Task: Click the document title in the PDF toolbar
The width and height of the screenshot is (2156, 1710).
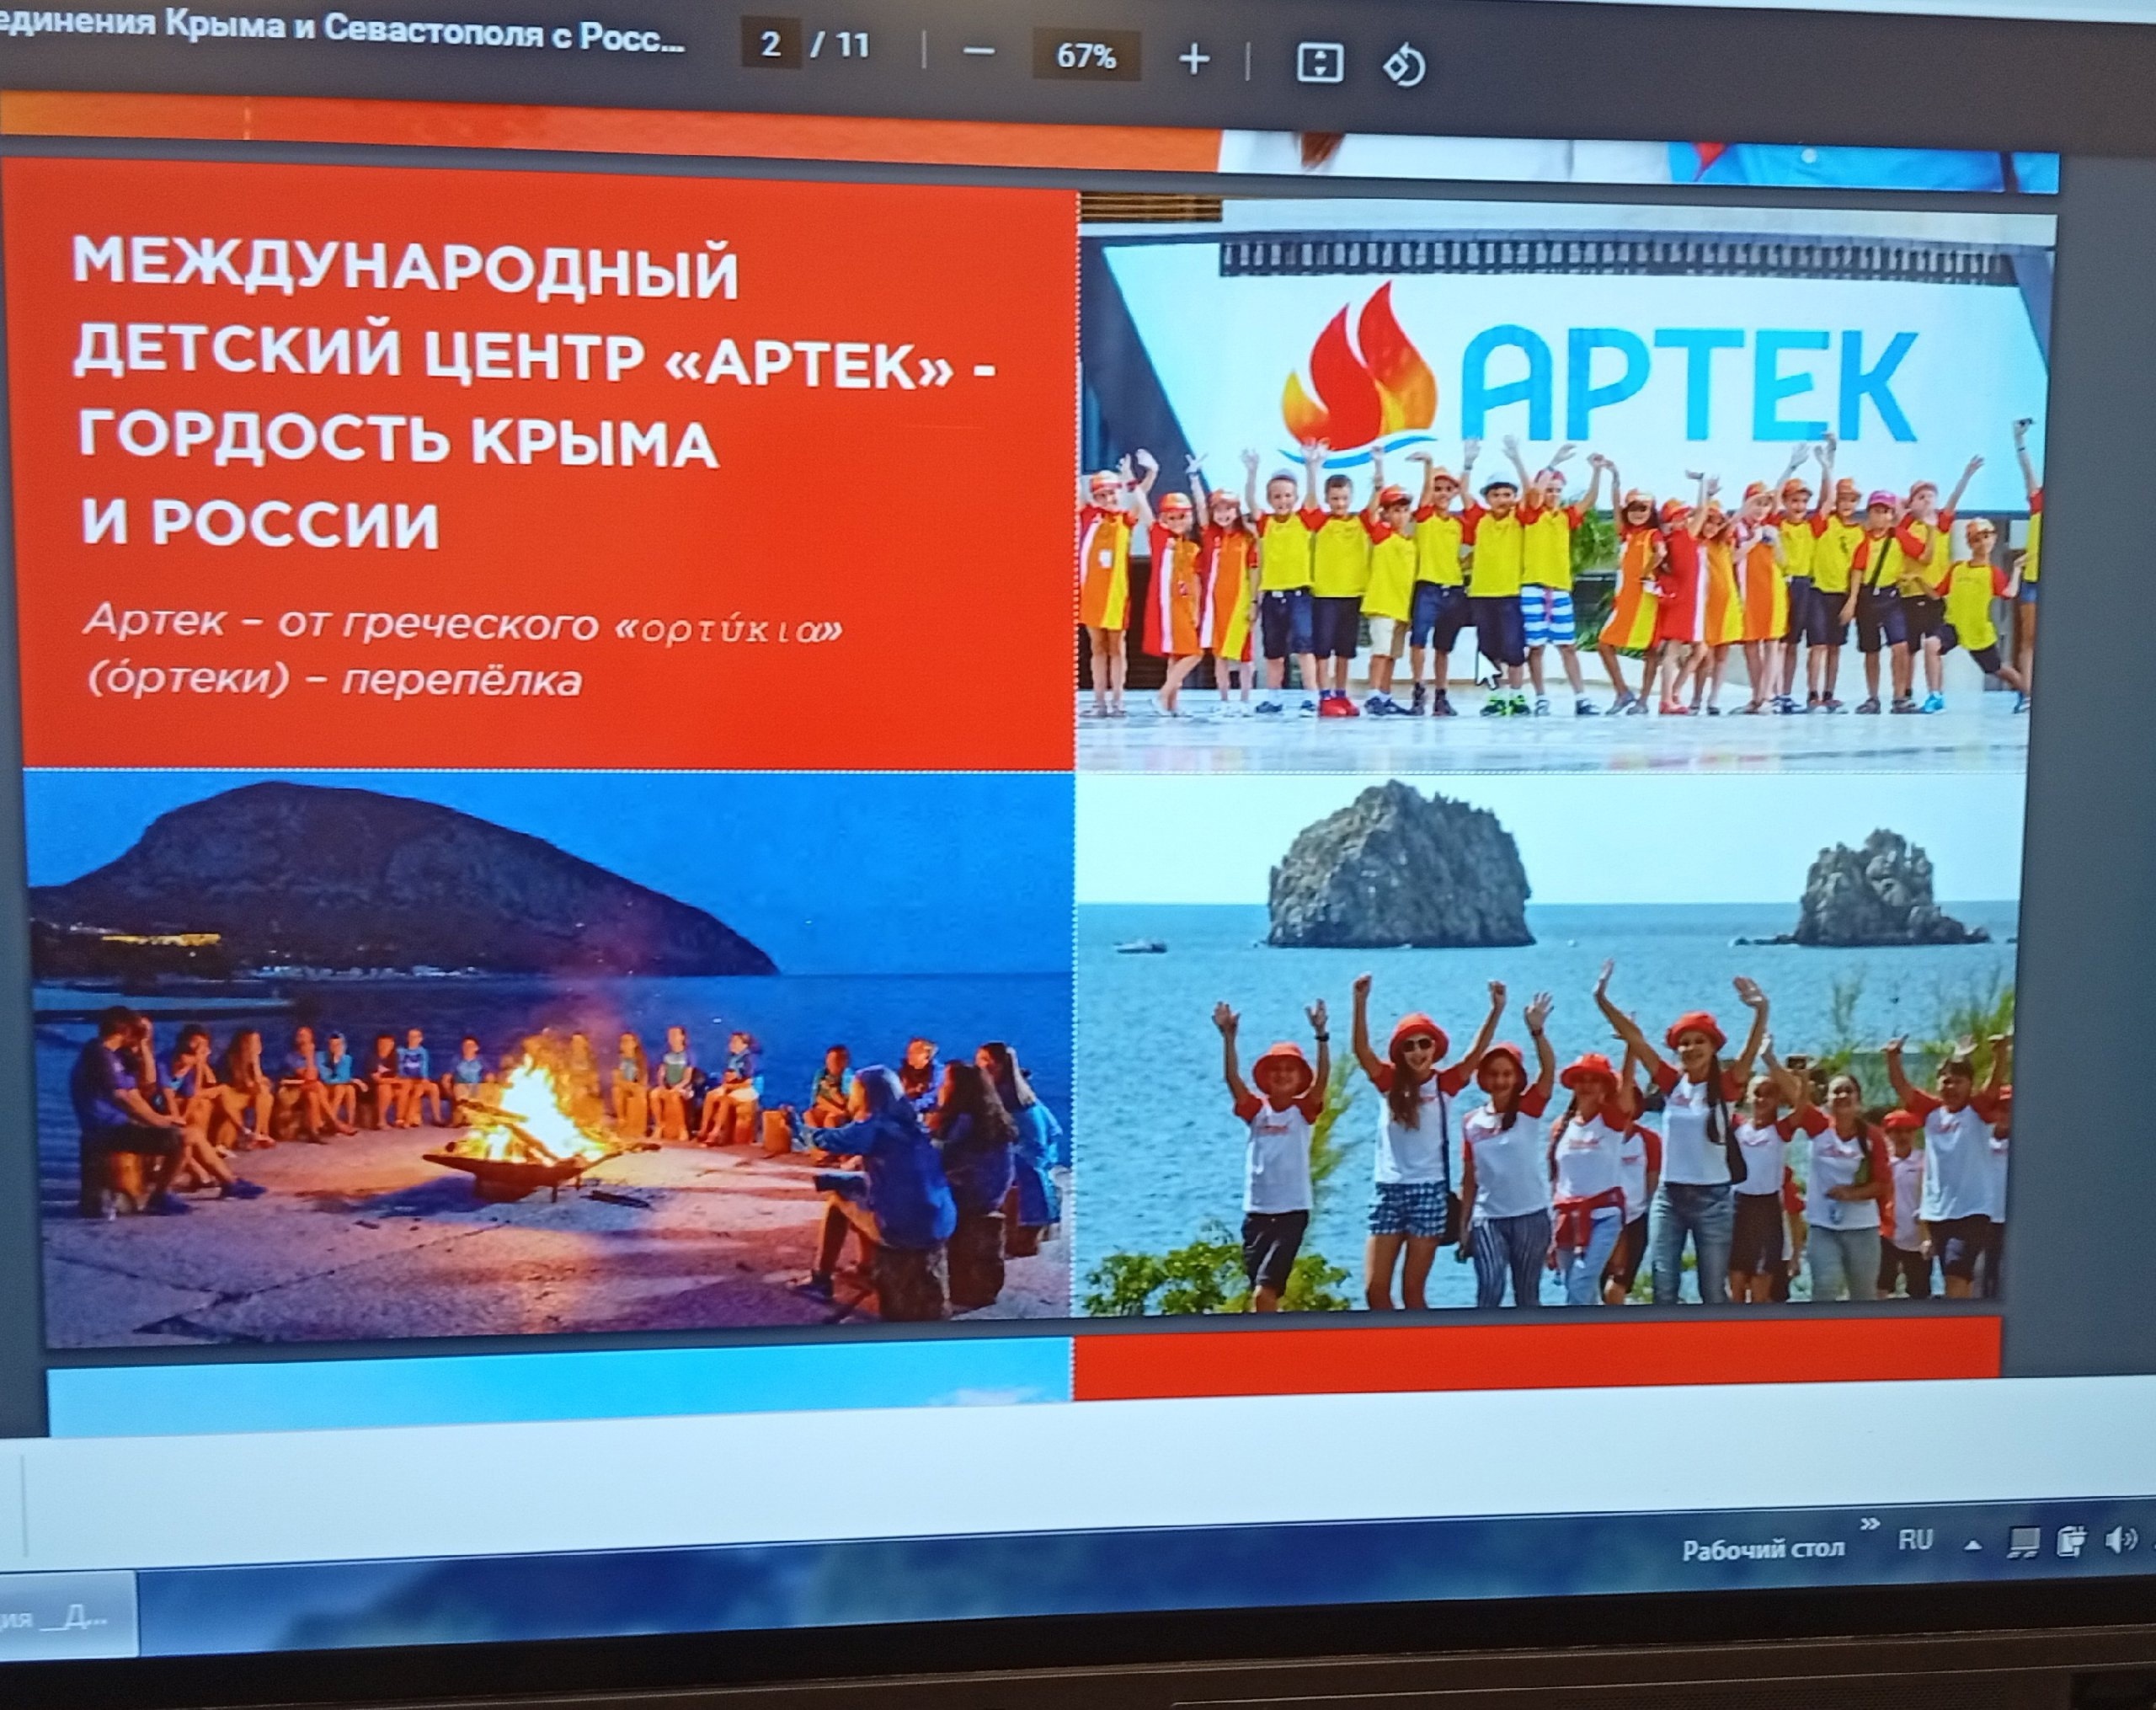Action: [340, 30]
